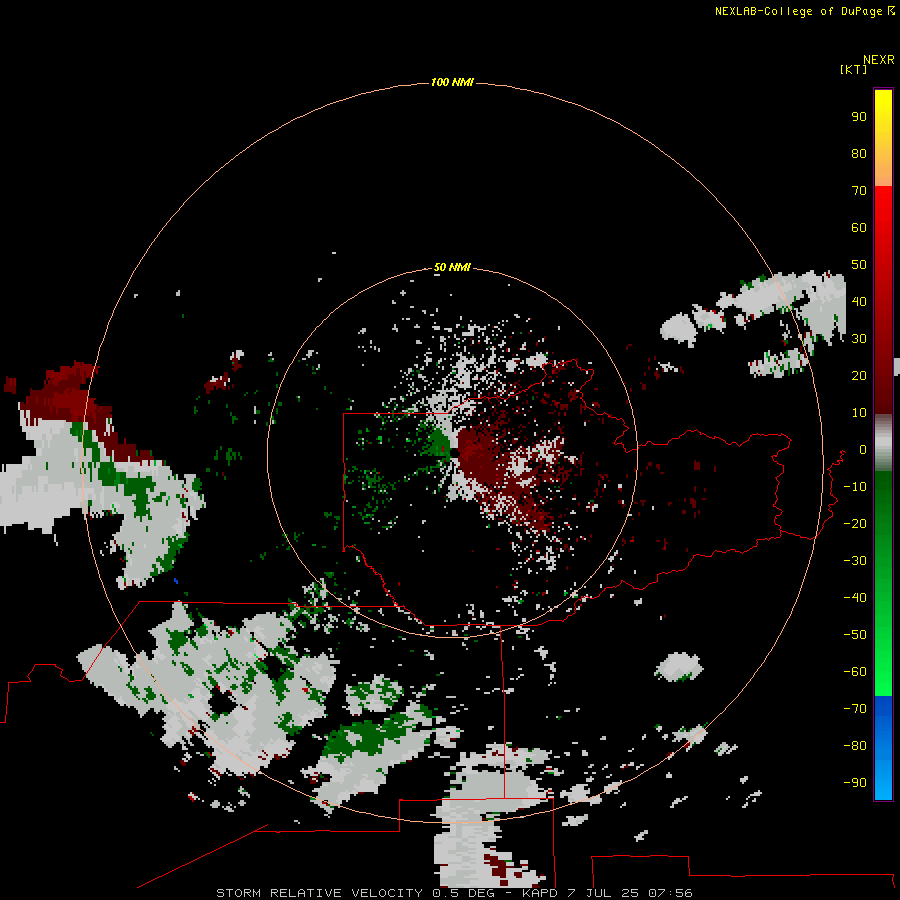Click the -40 value on velocity scale
900x900 pixels.
click(x=855, y=598)
